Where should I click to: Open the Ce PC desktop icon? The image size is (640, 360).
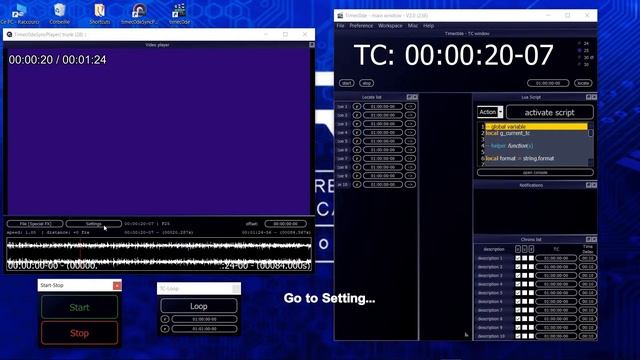pos(20,14)
